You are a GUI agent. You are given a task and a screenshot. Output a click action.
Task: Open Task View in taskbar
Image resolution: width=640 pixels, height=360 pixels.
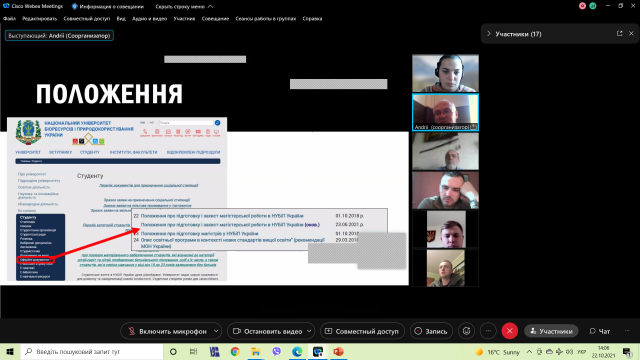pyautogui.click(x=193, y=351)
